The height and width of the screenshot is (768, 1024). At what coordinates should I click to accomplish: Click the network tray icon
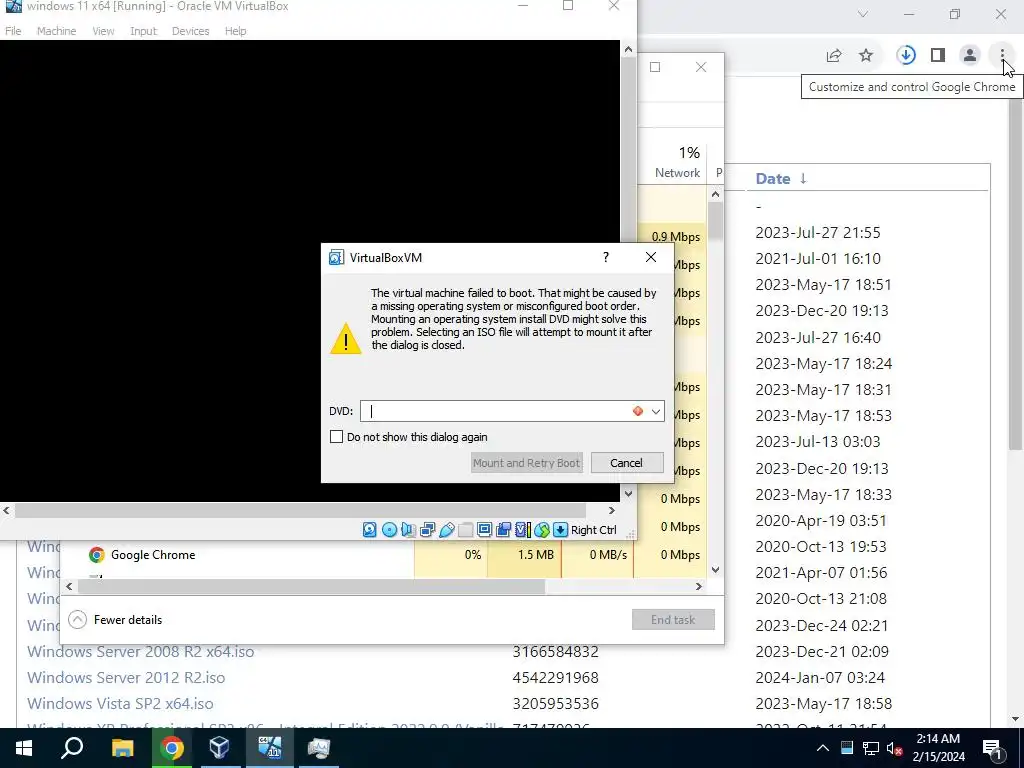coord(871,748)
